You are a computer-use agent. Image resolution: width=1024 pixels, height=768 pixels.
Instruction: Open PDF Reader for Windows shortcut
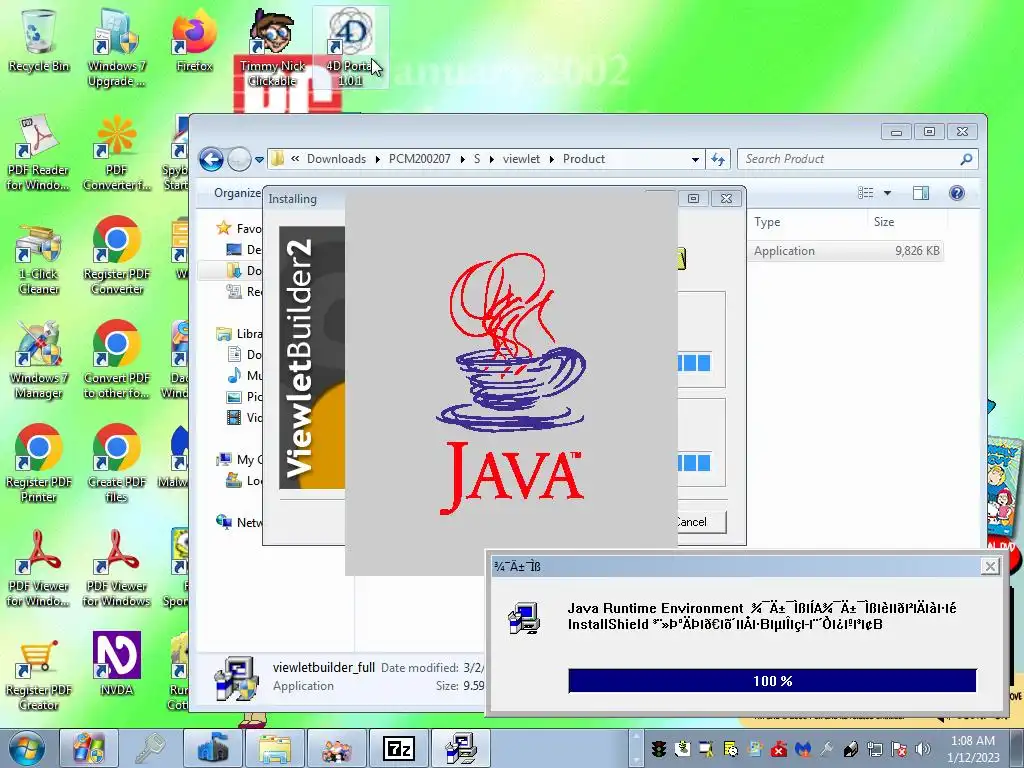39,152
